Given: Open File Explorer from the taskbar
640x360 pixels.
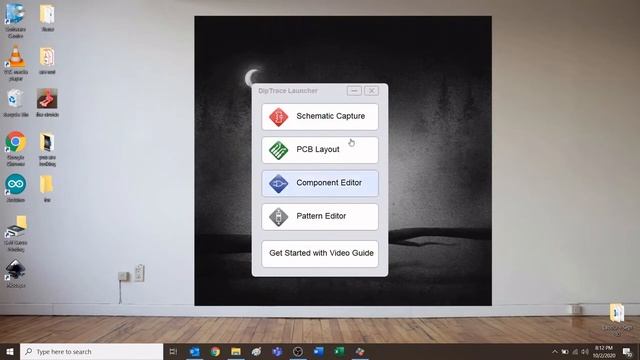Looking at the screenshot, I should pyautogui.click(x=236, y=351).
